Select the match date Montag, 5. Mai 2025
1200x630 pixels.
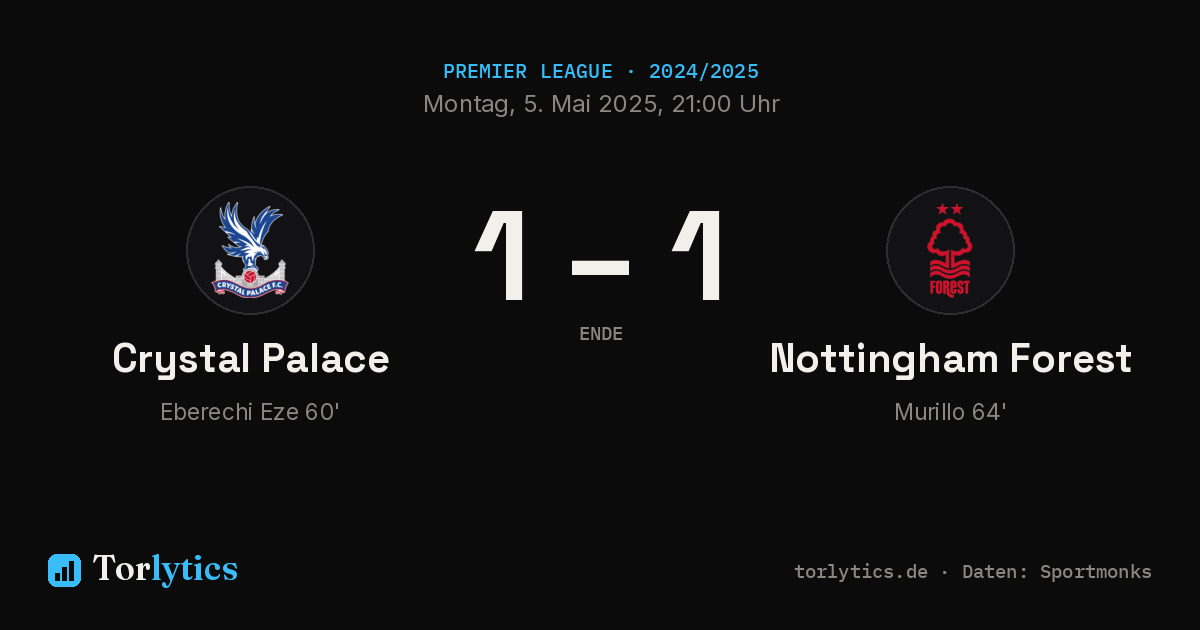pyautogui.click(x=540, y=104)
